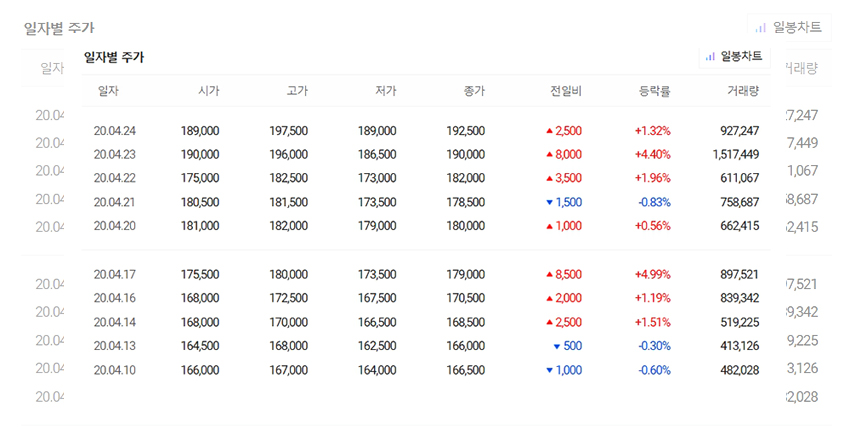Select the 20.04.22 date cell

(114, 178)
